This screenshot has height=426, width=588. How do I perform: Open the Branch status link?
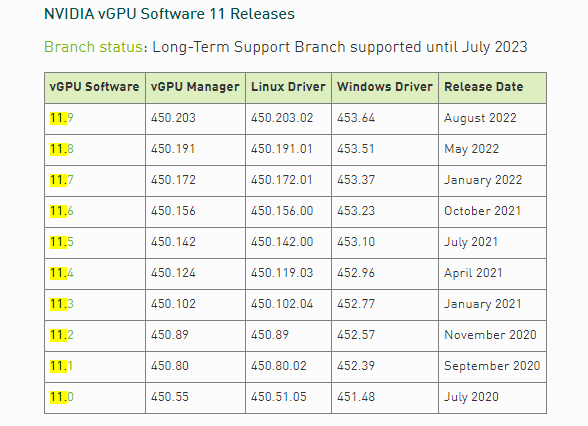click(93, 47)
